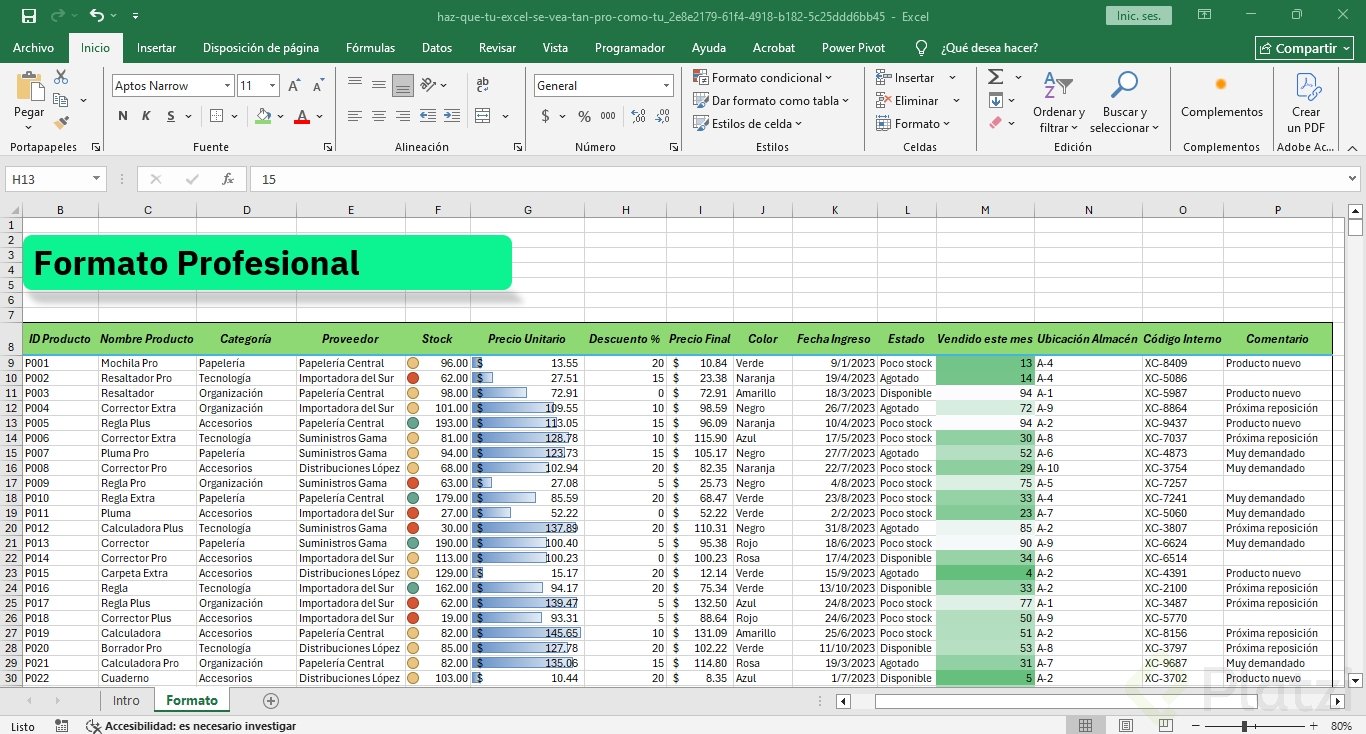Screen dimensions: 1366x734
Task: Click the Compartir share button
Action: click(x=1306, y=48)
